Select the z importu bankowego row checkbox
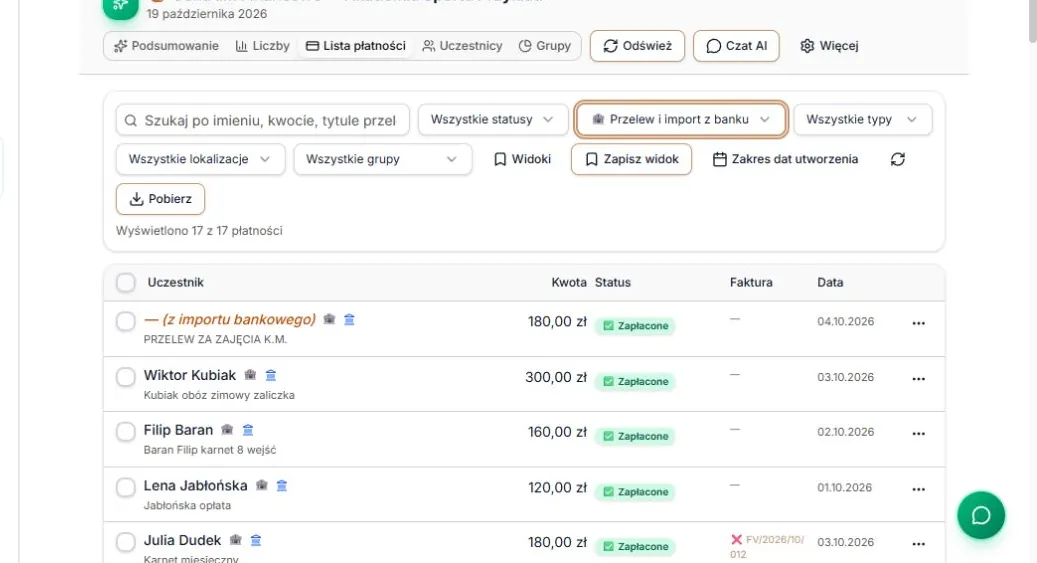Screen dimensions: 1037x563 click(x=126, y=322)
